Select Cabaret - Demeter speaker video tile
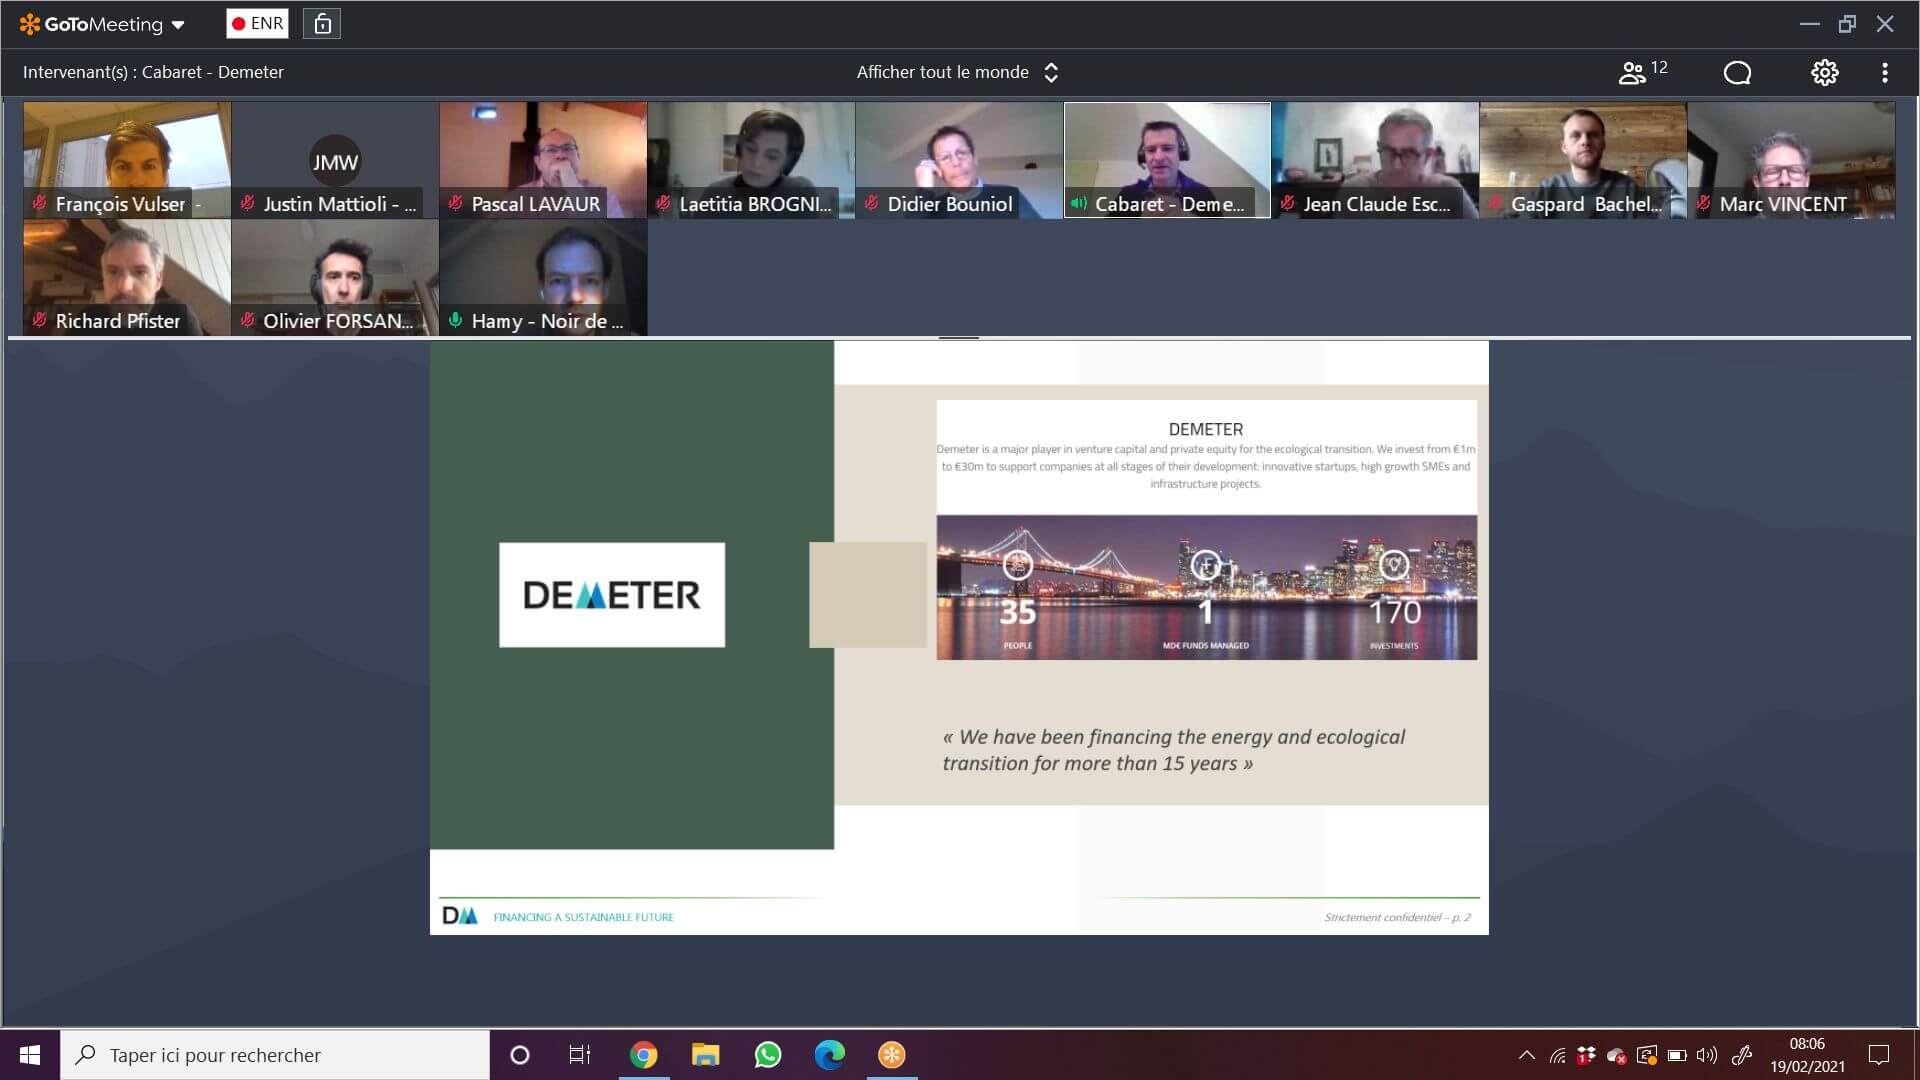 click(1167, 160)
